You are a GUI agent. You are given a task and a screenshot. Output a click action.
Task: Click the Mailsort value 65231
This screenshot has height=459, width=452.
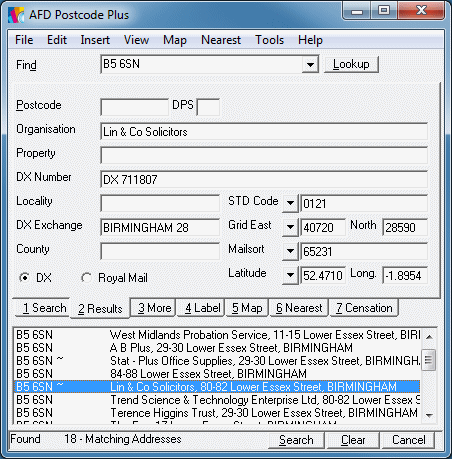pos(364,251)
